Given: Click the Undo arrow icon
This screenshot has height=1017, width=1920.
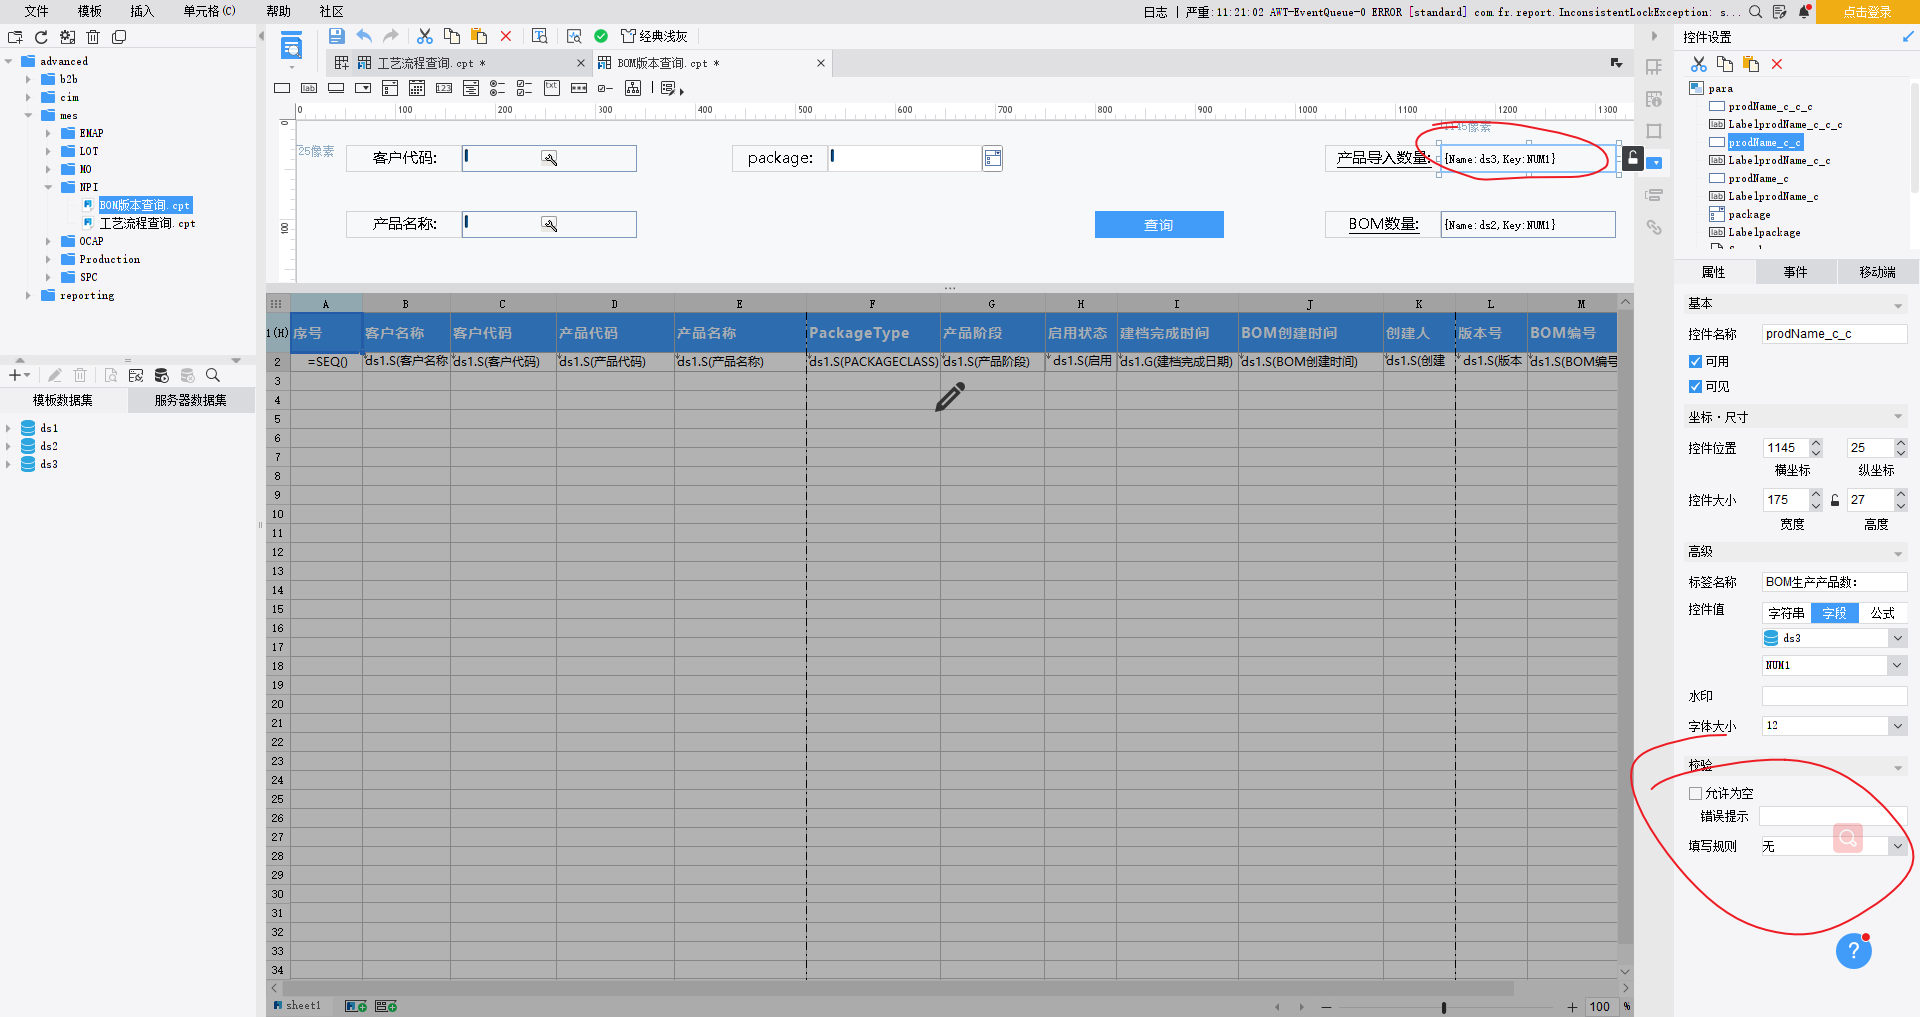Looking at the screenshot, I should click(x=364, y=36).
